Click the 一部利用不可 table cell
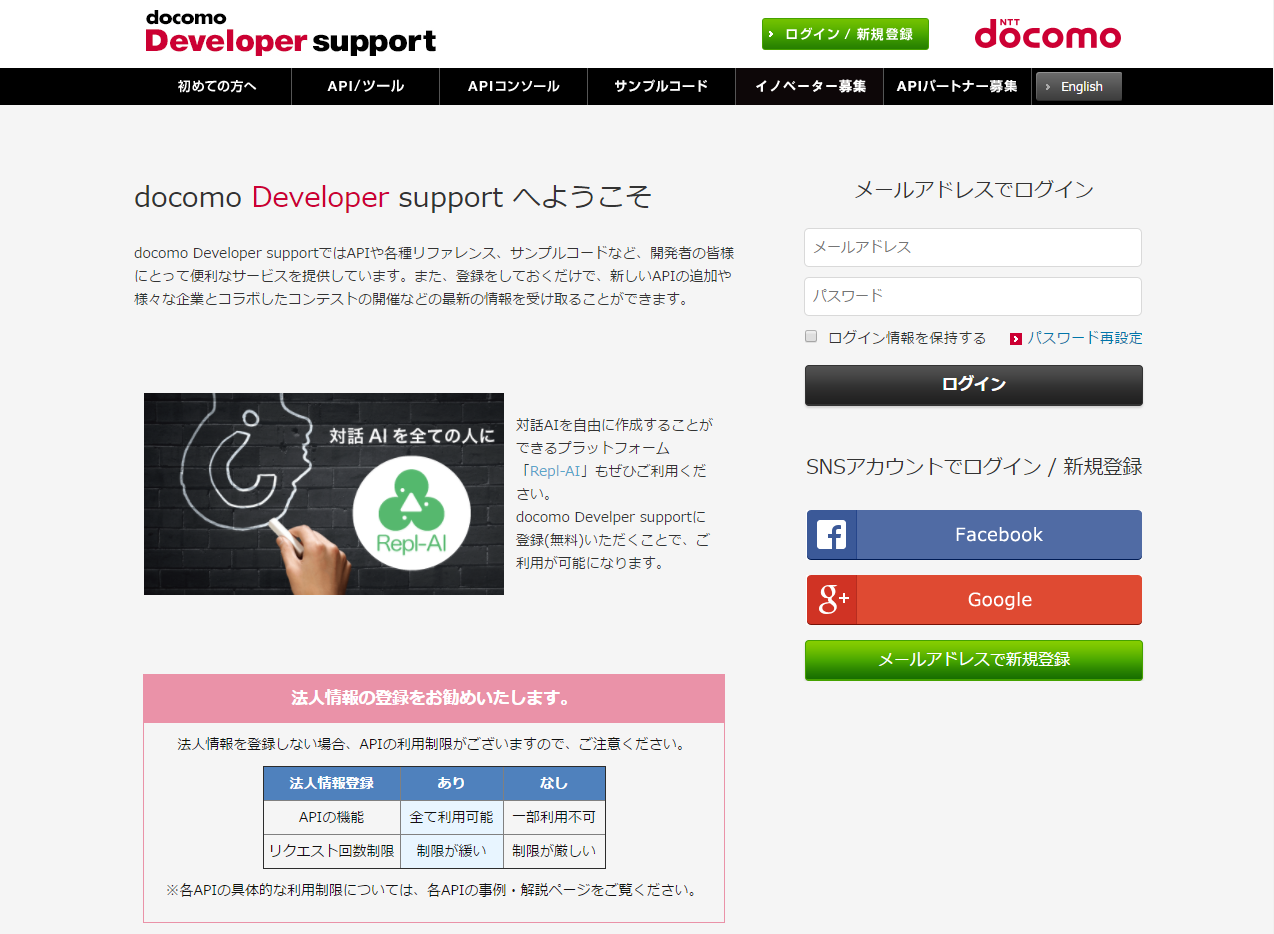This screenshot has width=1274, height=934. point(554,817)
